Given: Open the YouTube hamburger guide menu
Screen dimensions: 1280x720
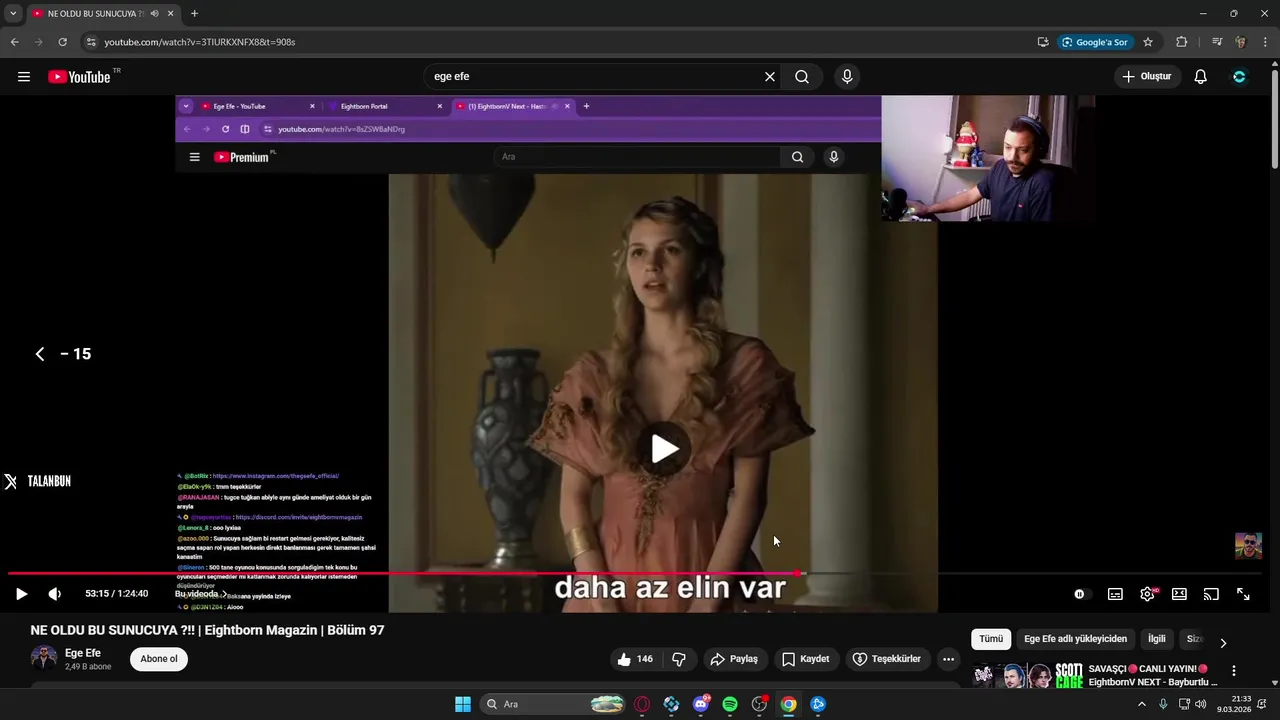Looking at the screenshot, I should pyautogui.click(x=24, y=77).
